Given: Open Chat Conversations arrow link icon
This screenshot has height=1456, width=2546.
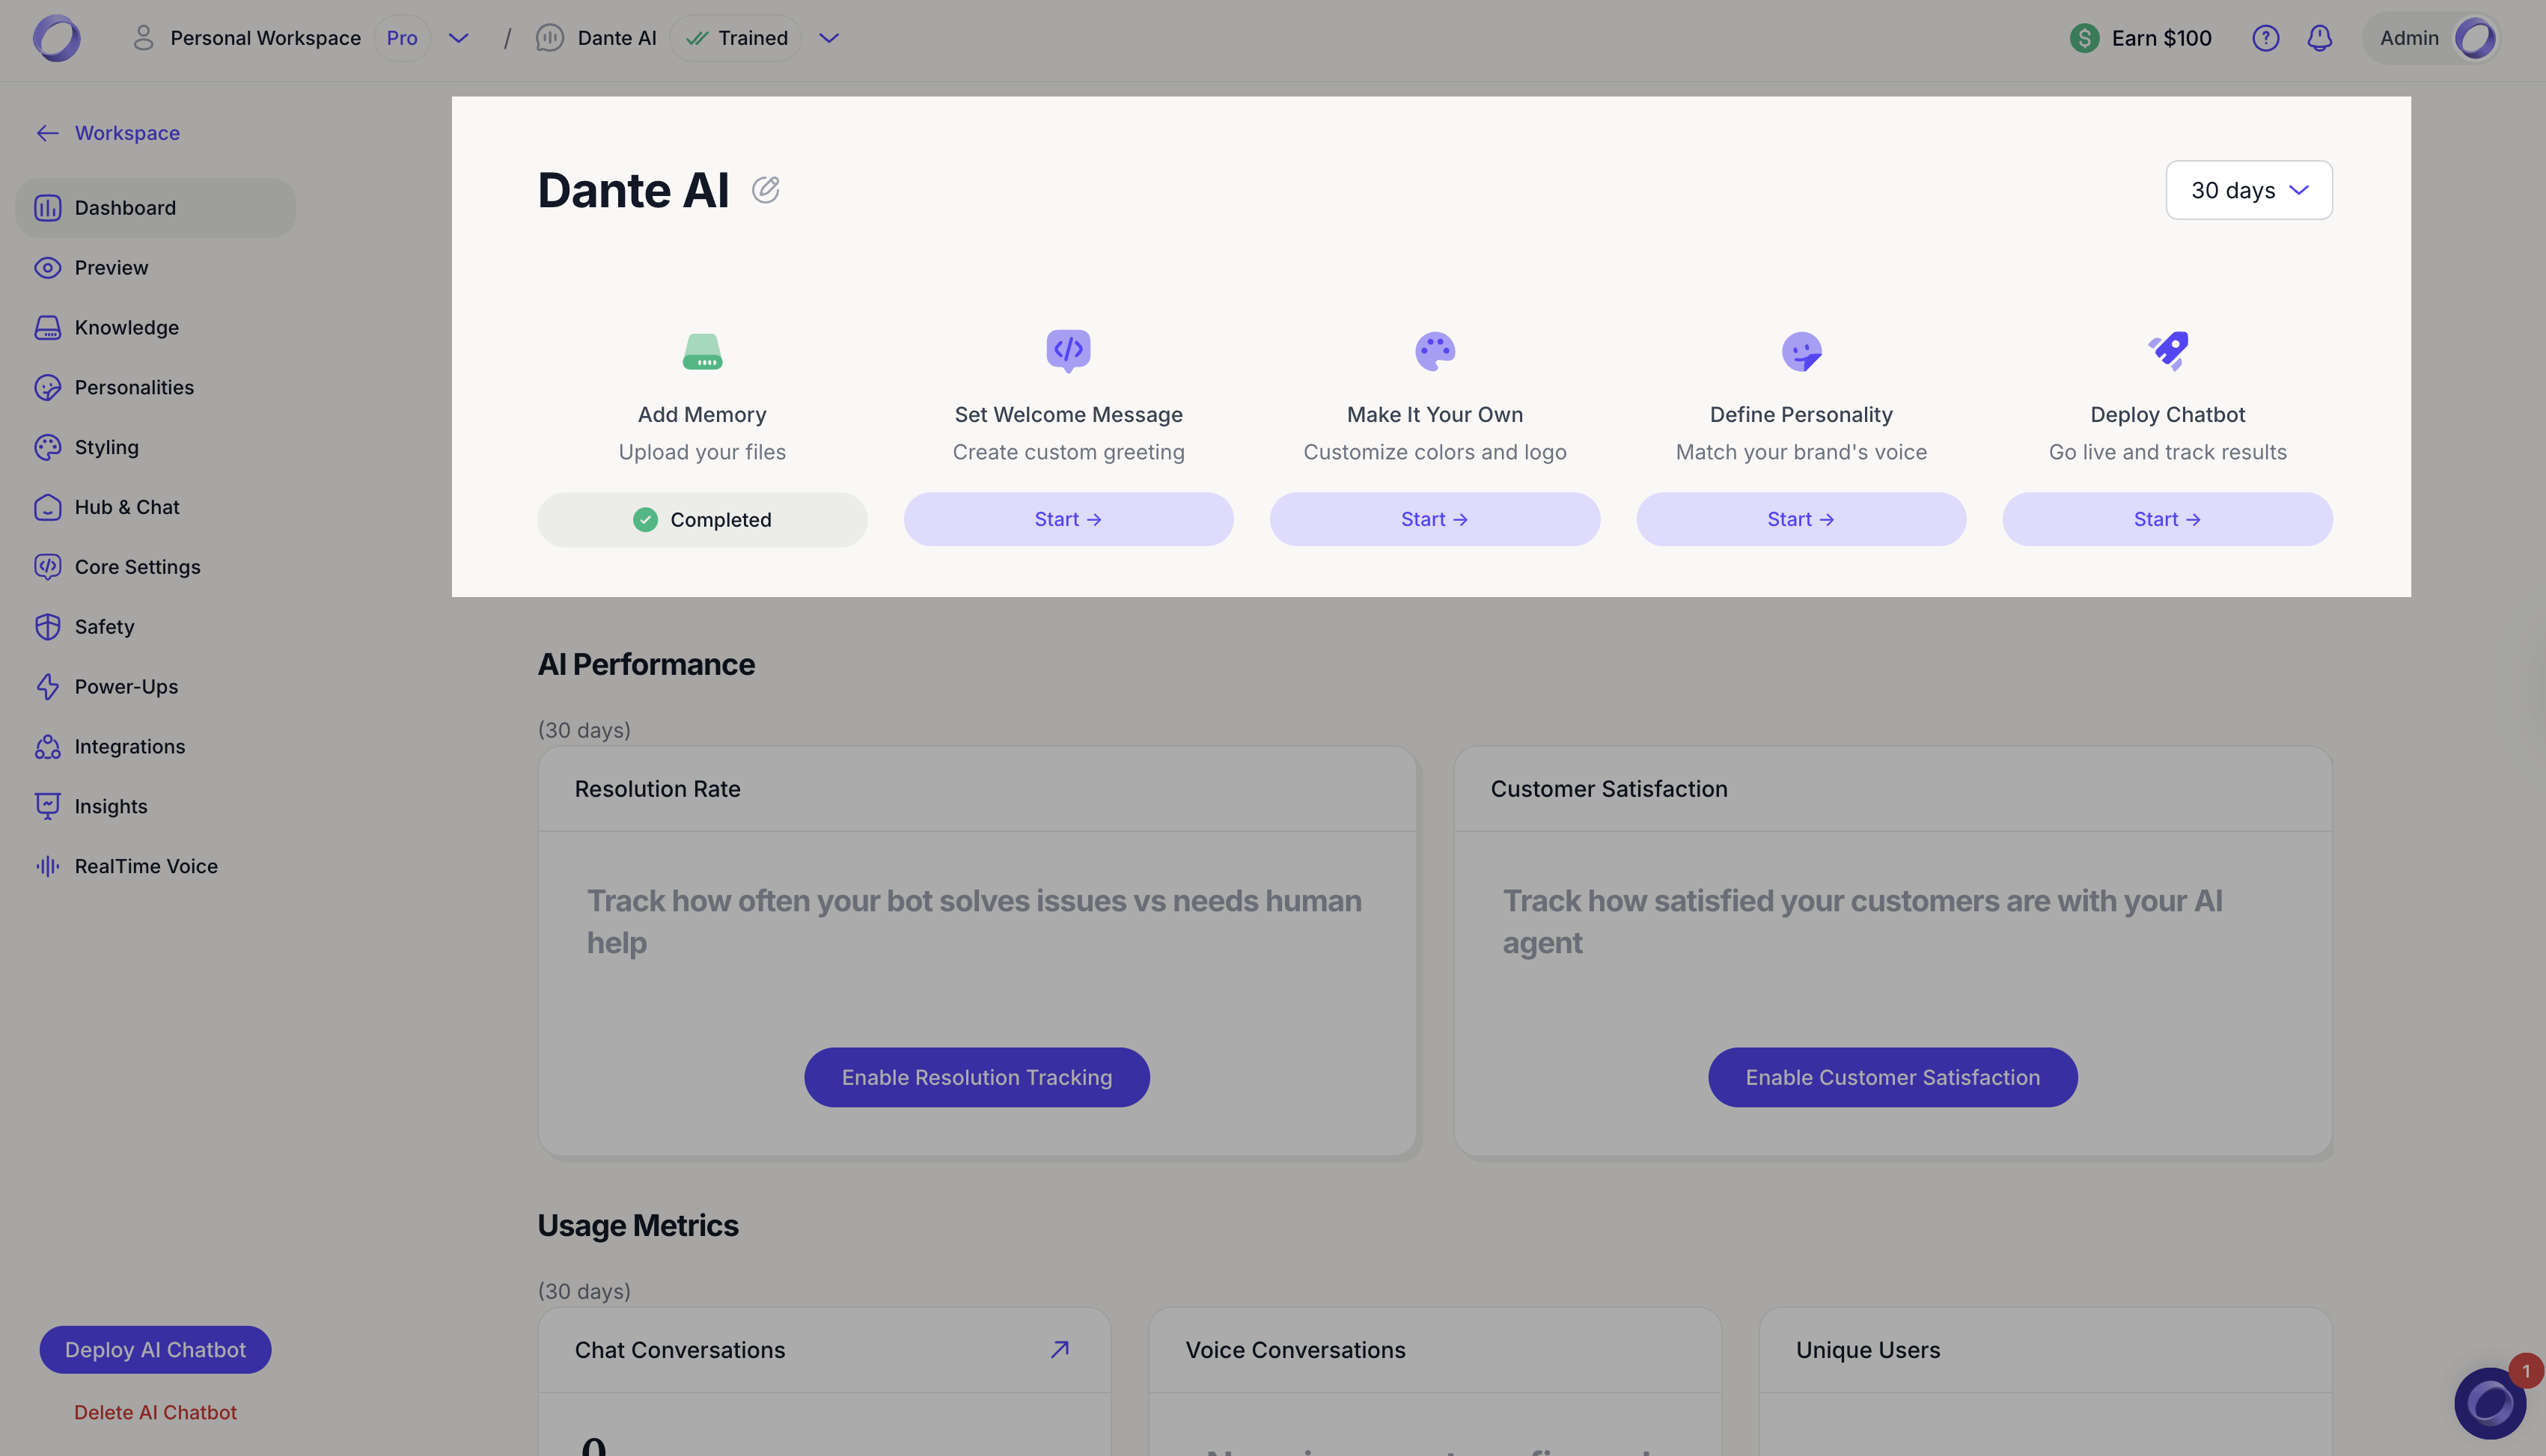Looking at the screenshot, I should pos(1060,1349).
